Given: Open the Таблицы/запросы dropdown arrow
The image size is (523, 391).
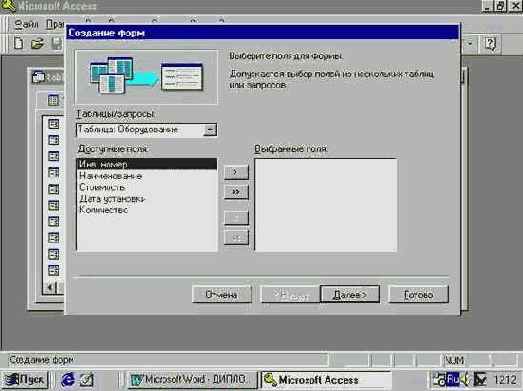Looking at the screenshot, I should [210, 130].
